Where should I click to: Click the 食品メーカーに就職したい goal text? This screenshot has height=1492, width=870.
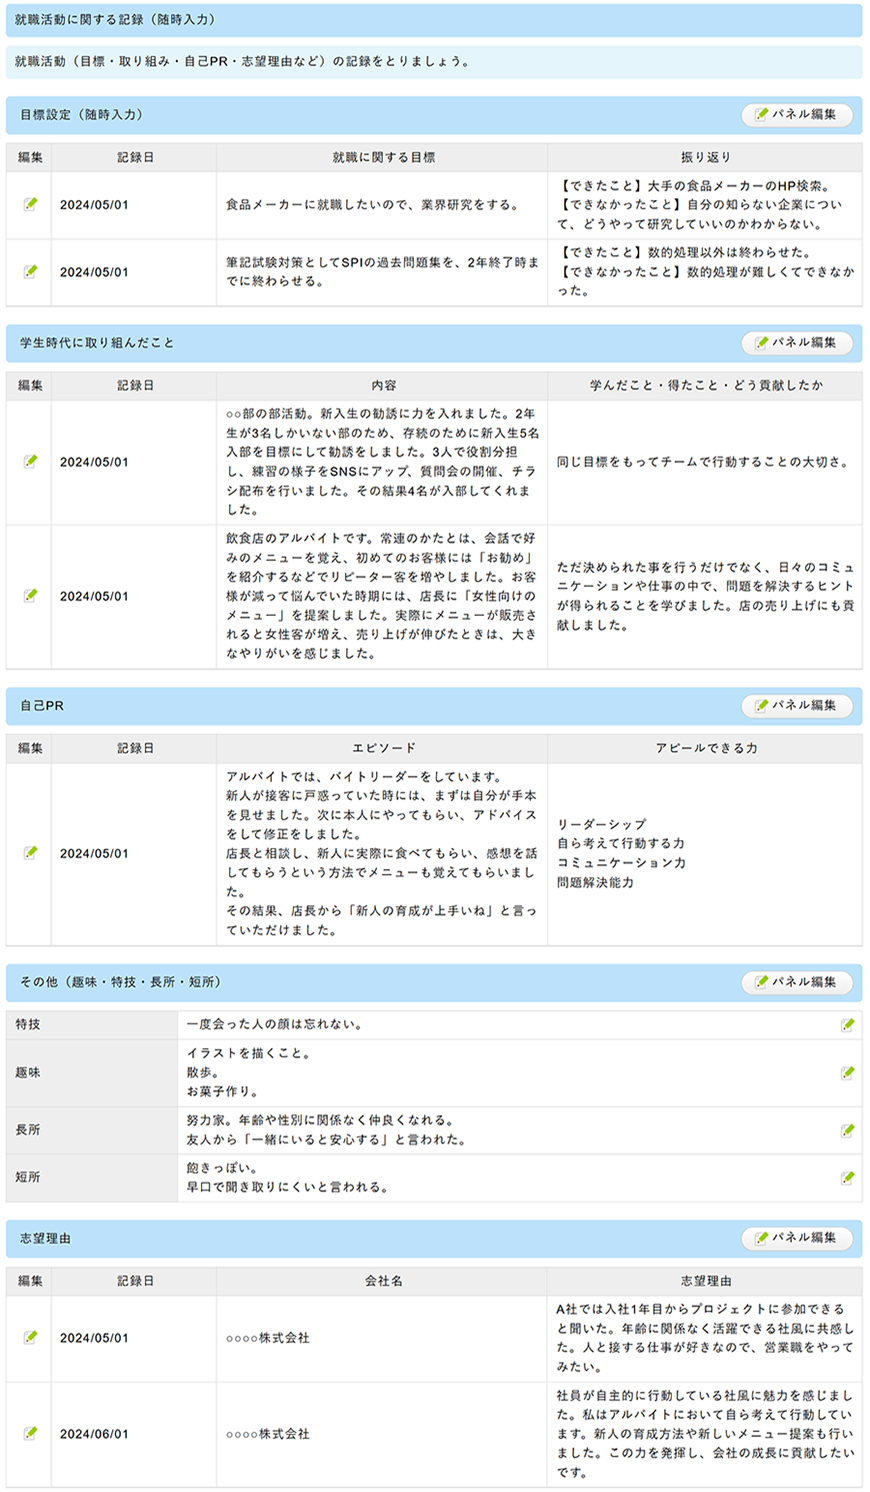(x=373, y=205)
